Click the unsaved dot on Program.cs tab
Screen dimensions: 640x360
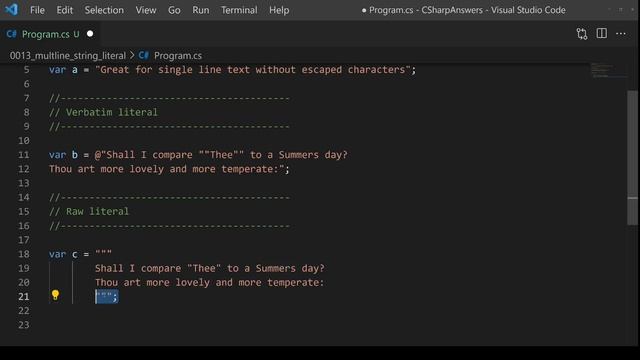click(x=90, y=34)
